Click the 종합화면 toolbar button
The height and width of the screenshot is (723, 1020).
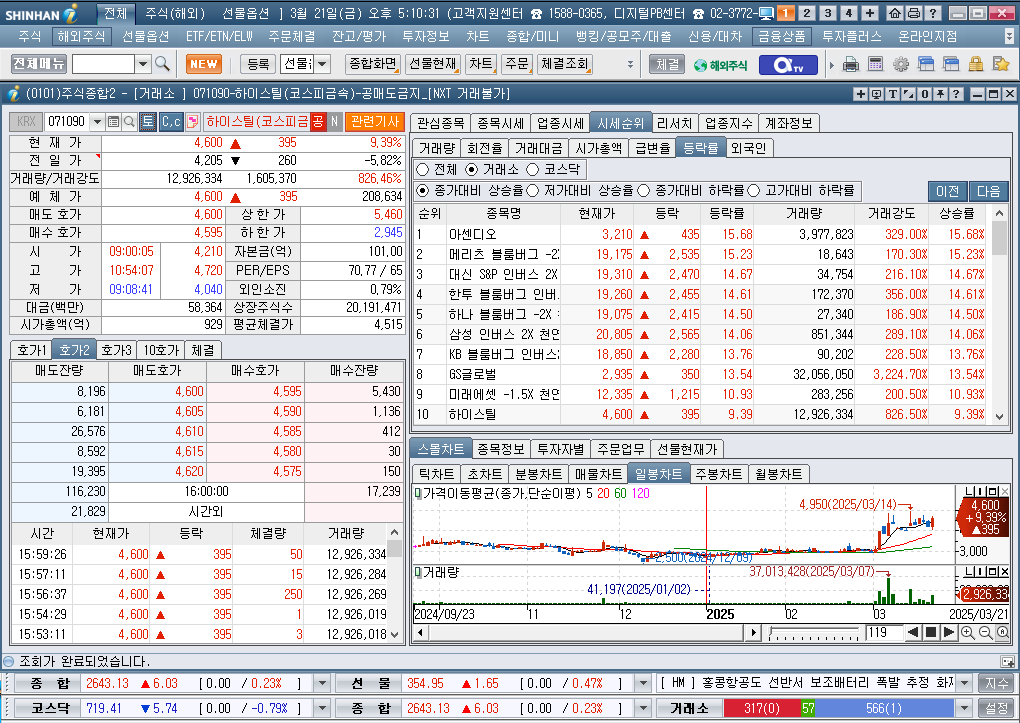point(373,64)
